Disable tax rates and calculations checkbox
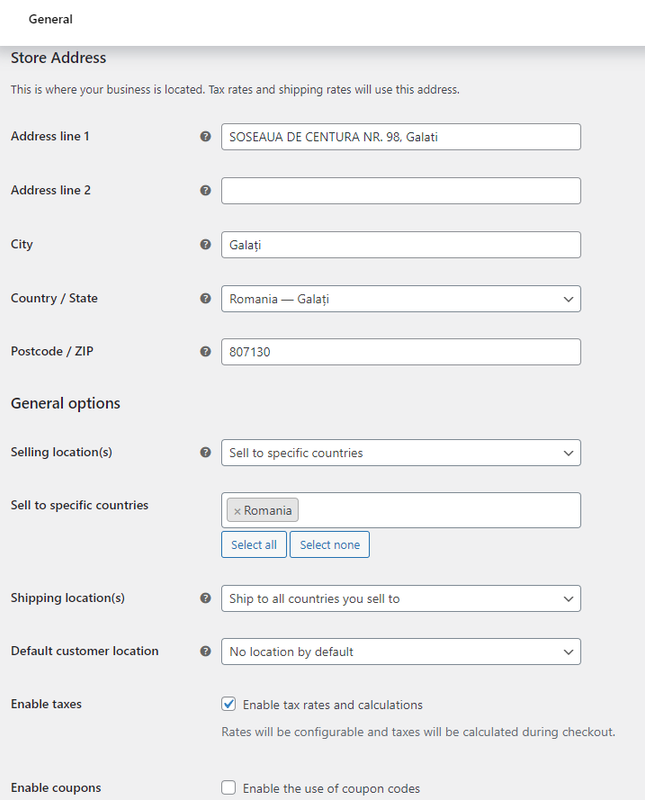This screenshot has width=645, height=800. (229, 704)
